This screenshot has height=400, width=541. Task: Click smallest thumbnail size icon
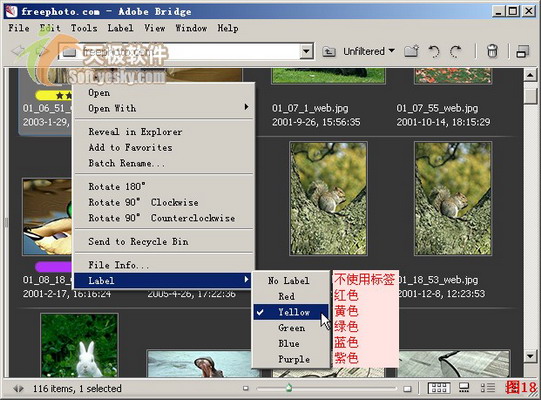click(x=246, y=388)
